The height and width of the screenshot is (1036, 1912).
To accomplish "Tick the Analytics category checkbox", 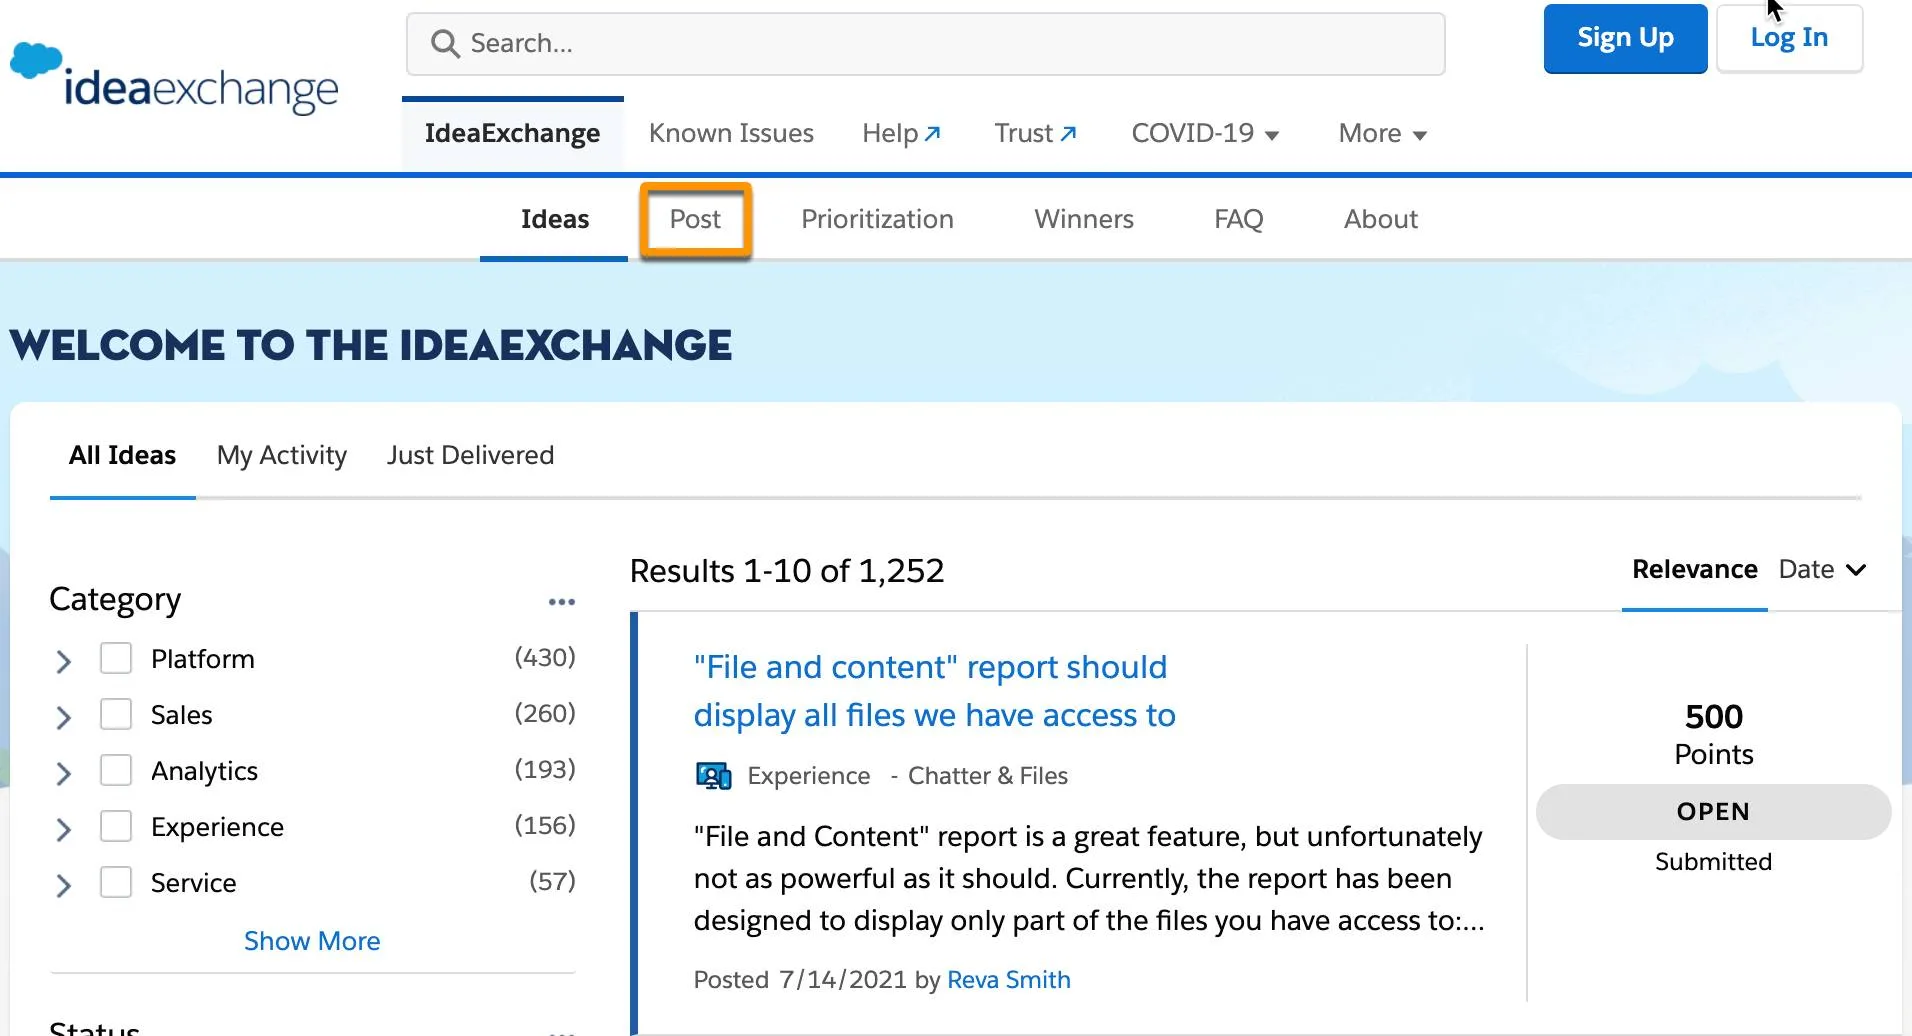I will click(116, 771).
